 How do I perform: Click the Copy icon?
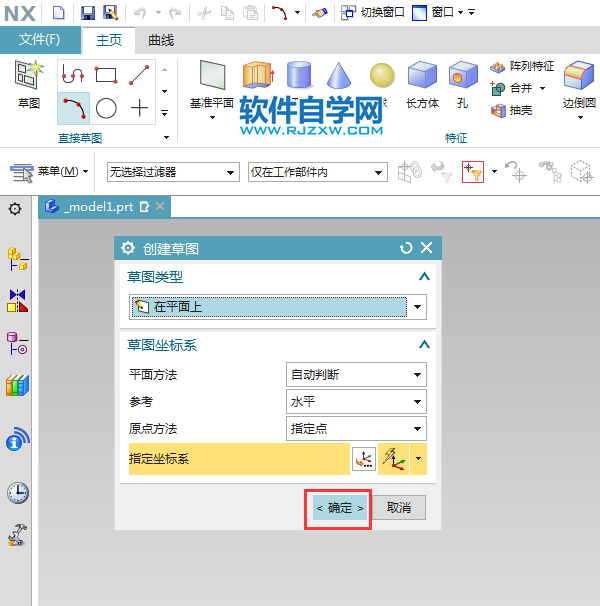click(227, 14)
